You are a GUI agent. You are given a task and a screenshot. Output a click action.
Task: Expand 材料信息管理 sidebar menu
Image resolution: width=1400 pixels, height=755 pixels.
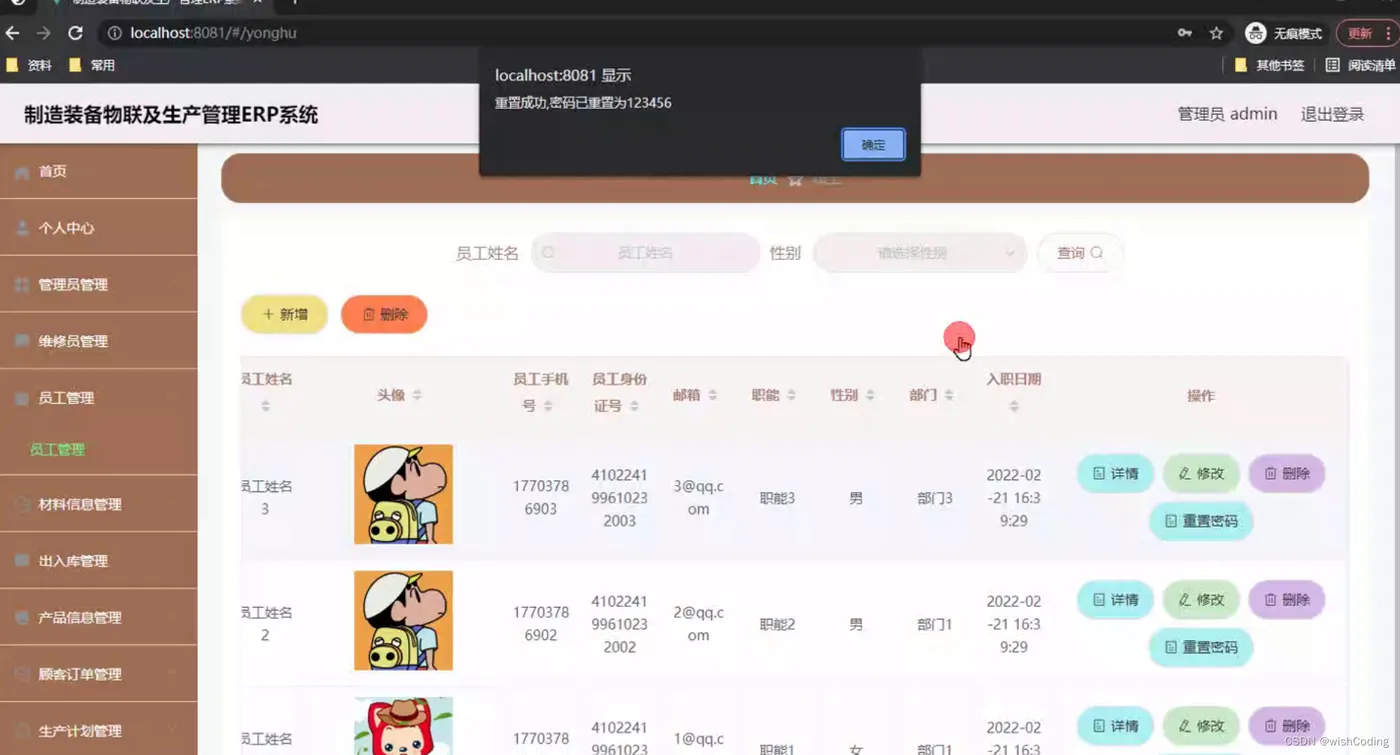pyautogui.click(x=98, y=504)
